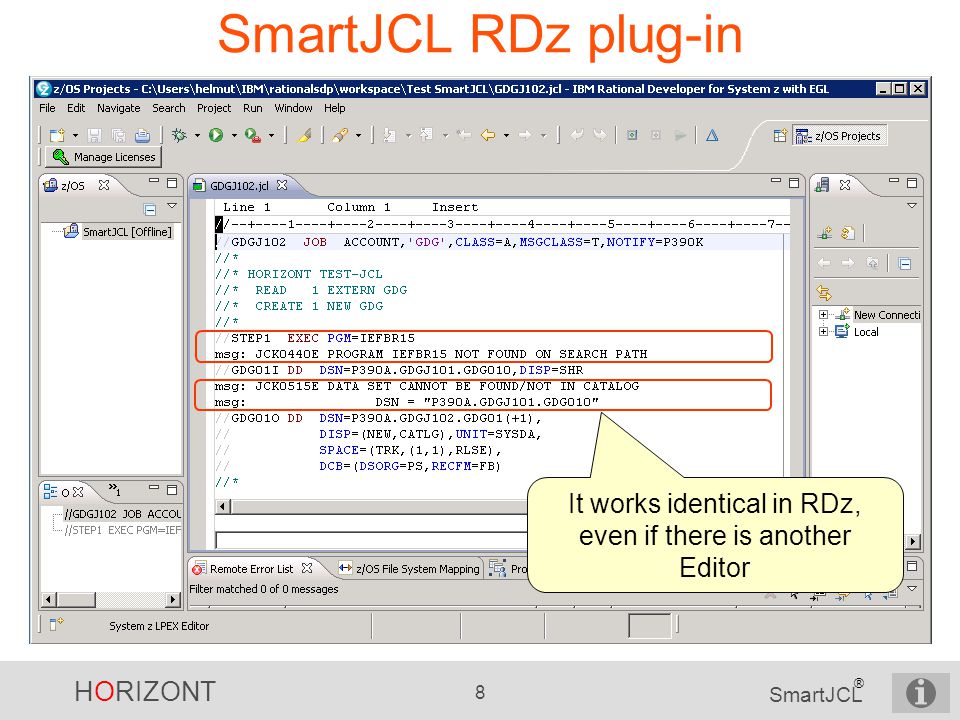The image size is (960, 720).
Task: Expand the New Connection tree node
Action: click(x=823, y=315)
